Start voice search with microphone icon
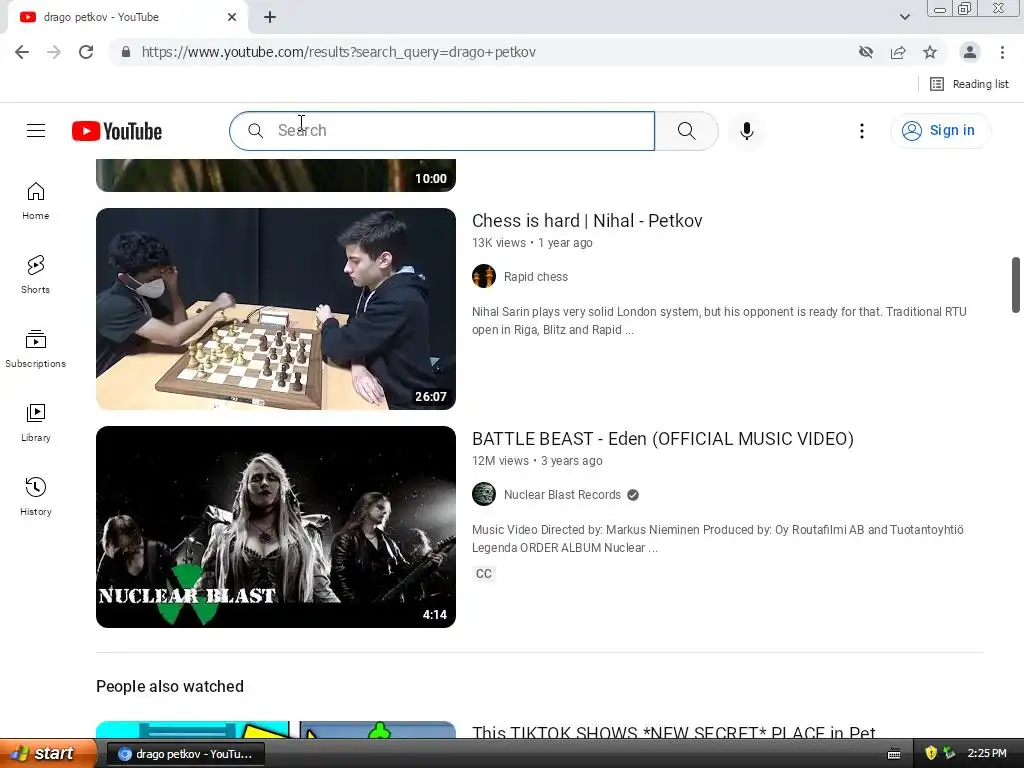This screenshot has height=768, width=1024. [x=746, y=131]
